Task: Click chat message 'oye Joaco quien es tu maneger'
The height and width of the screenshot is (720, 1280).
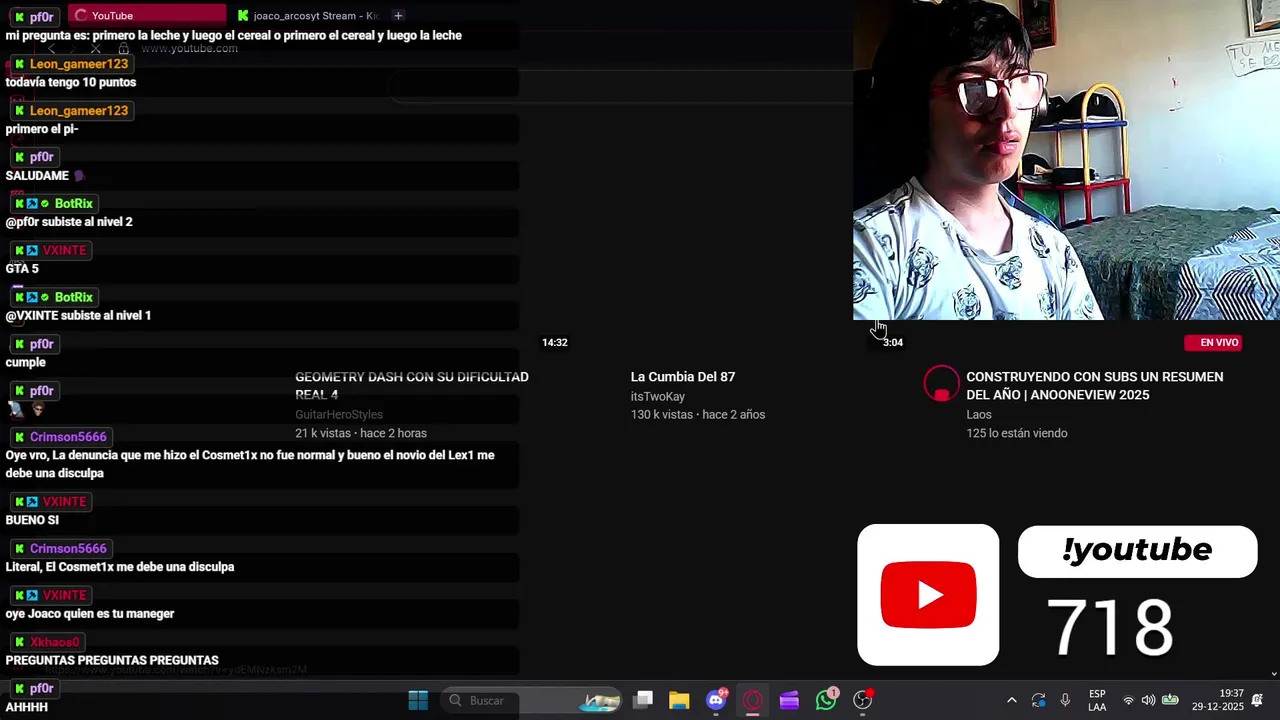Action: [90, 613]
